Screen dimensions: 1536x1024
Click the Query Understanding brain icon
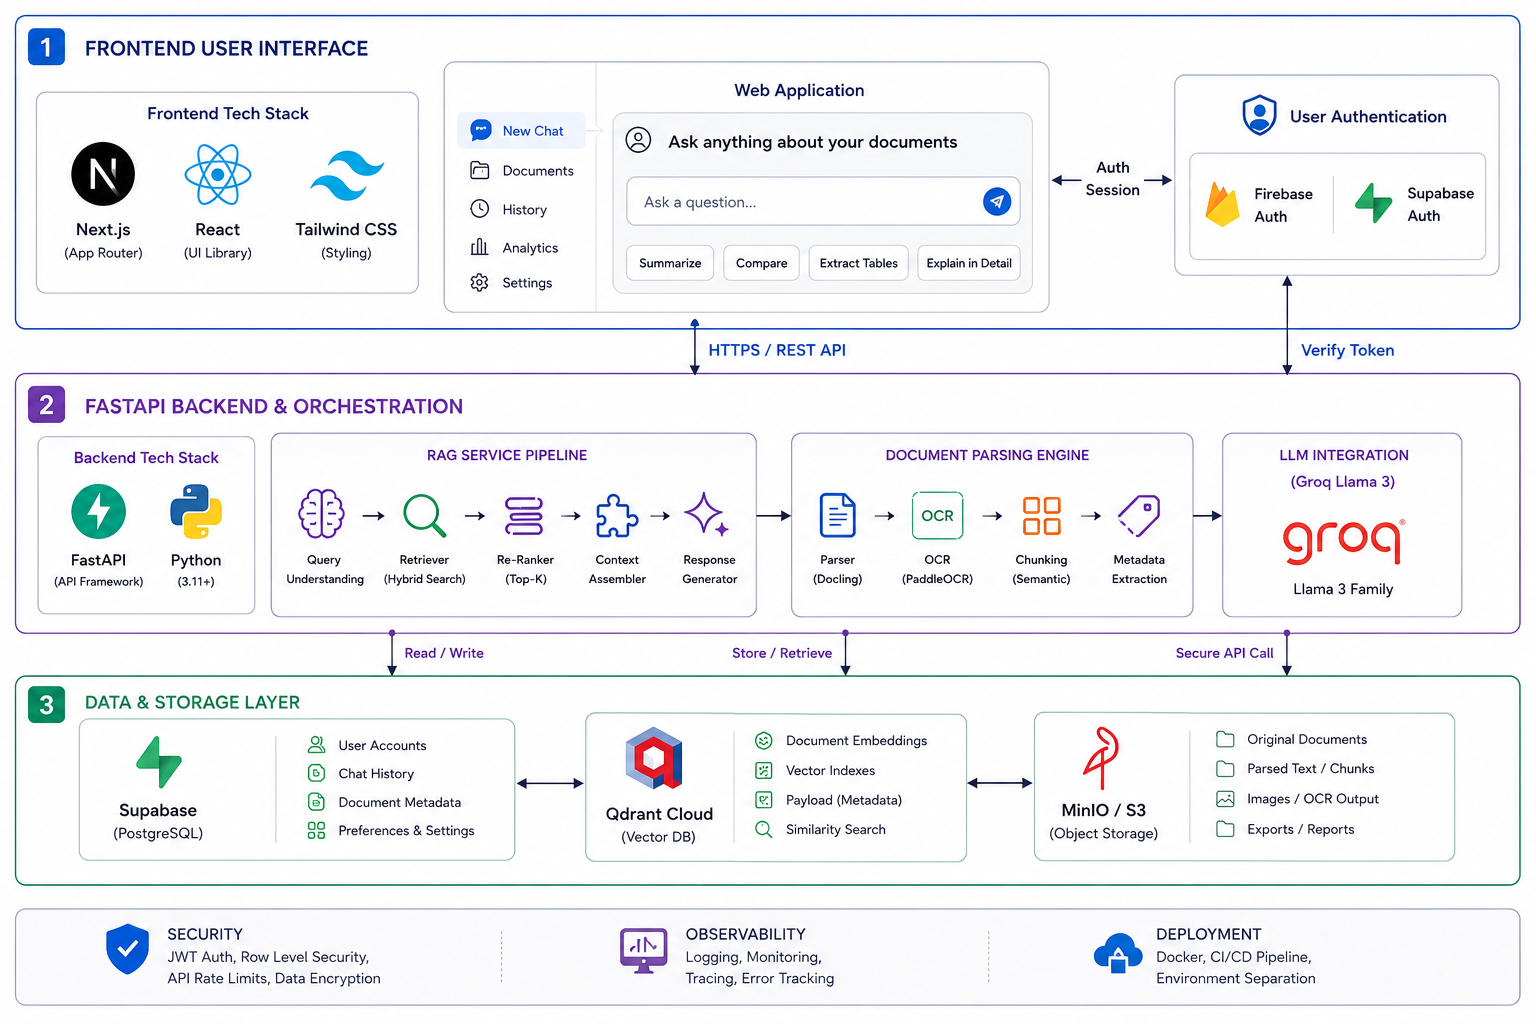point(322,514)
